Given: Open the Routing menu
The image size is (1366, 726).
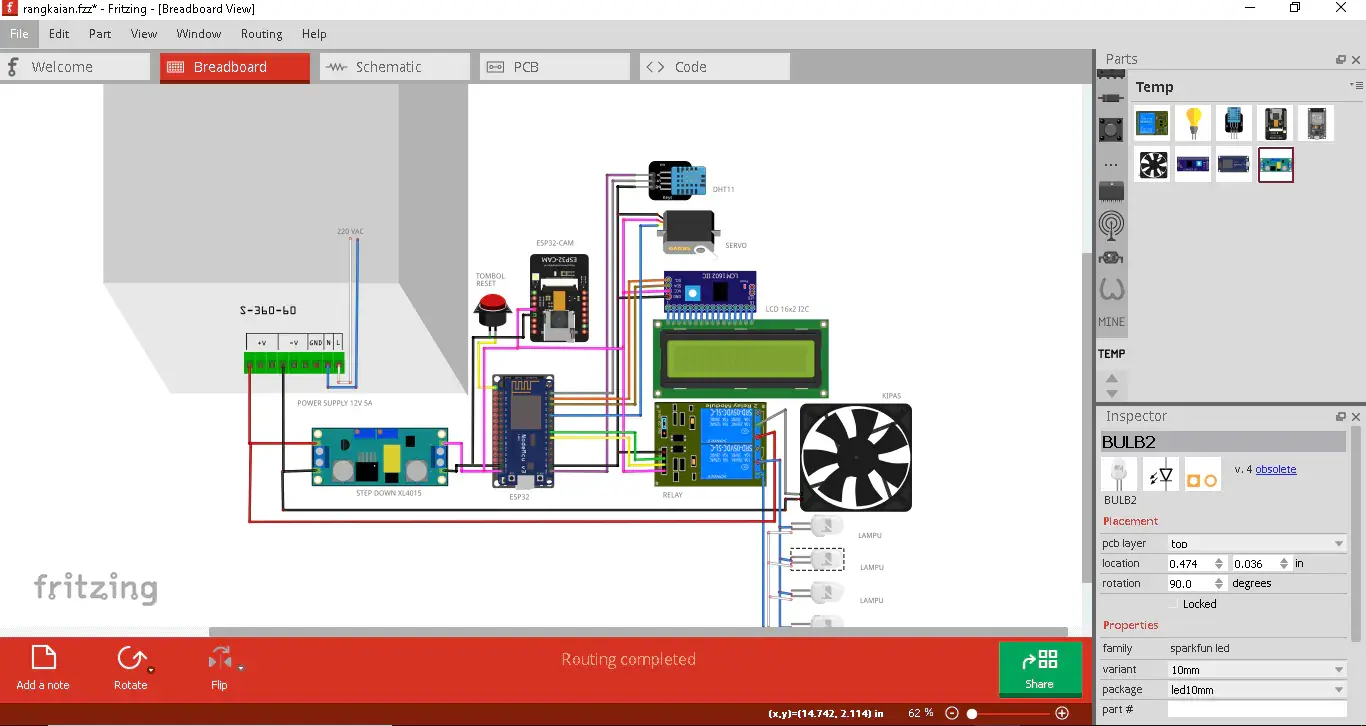Looking at the screenshot, I should pyautogui.click(x=261, y=34).
